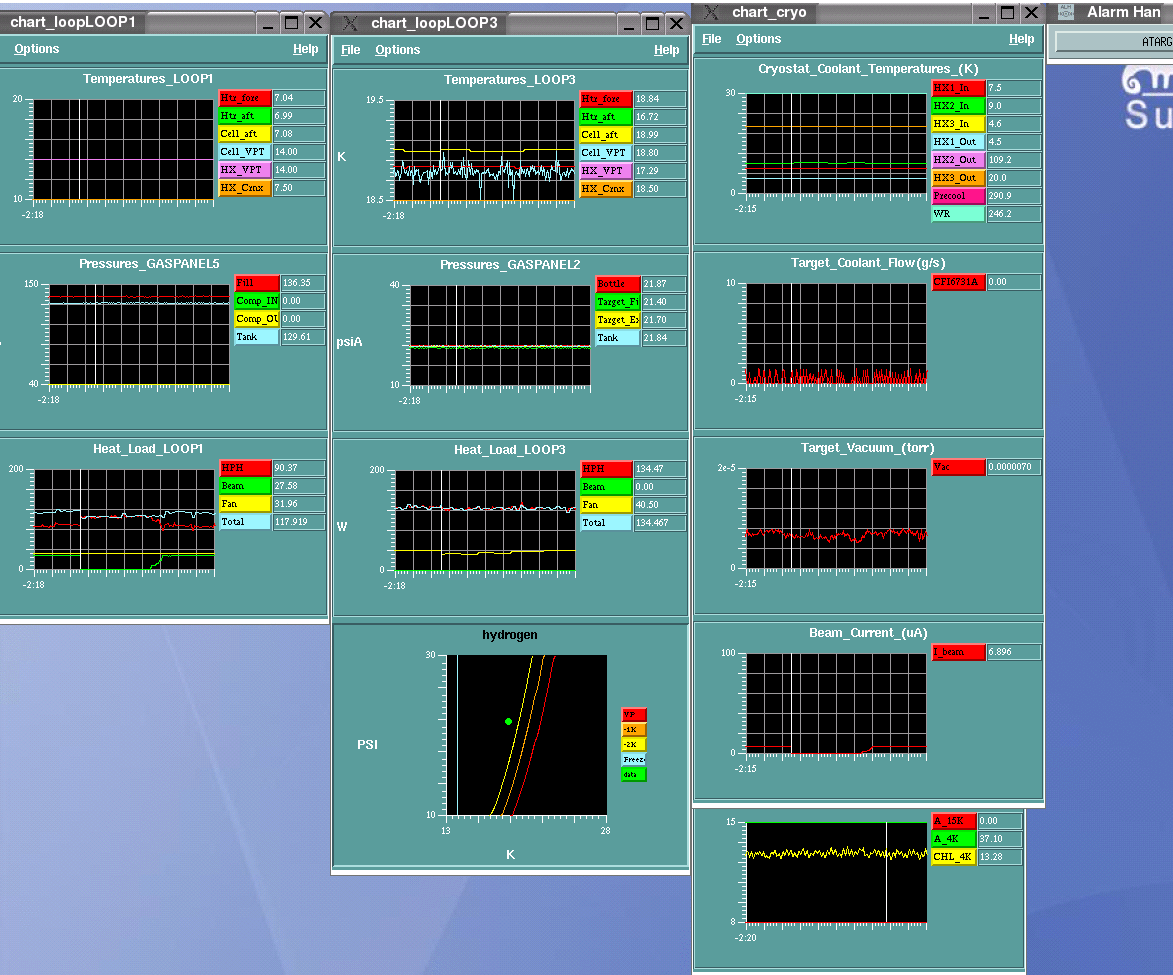This screenshot has width=1173, height=975.
Task: Select HPH legend in Heat_Load_LOOP1
Action: (x=245, y=468)
